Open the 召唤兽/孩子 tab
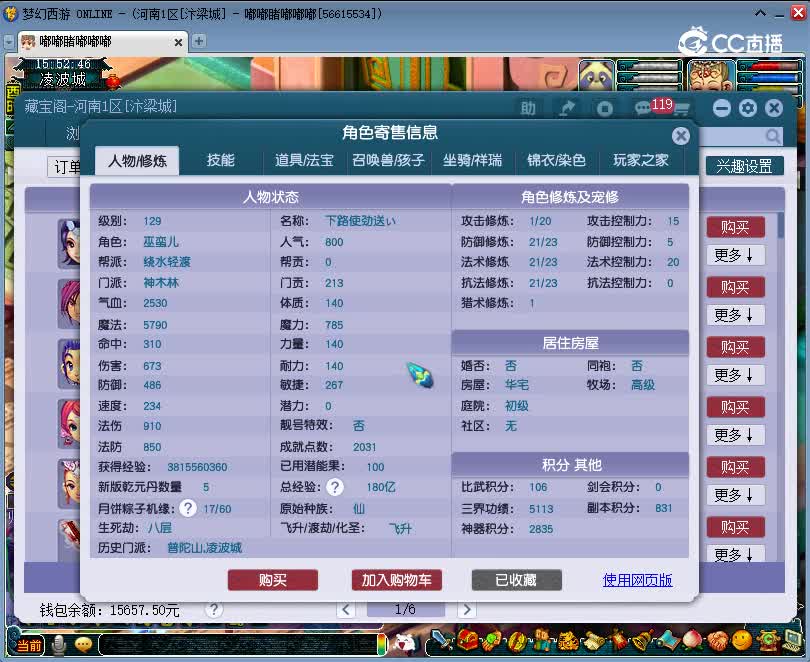 pos(388,160)
